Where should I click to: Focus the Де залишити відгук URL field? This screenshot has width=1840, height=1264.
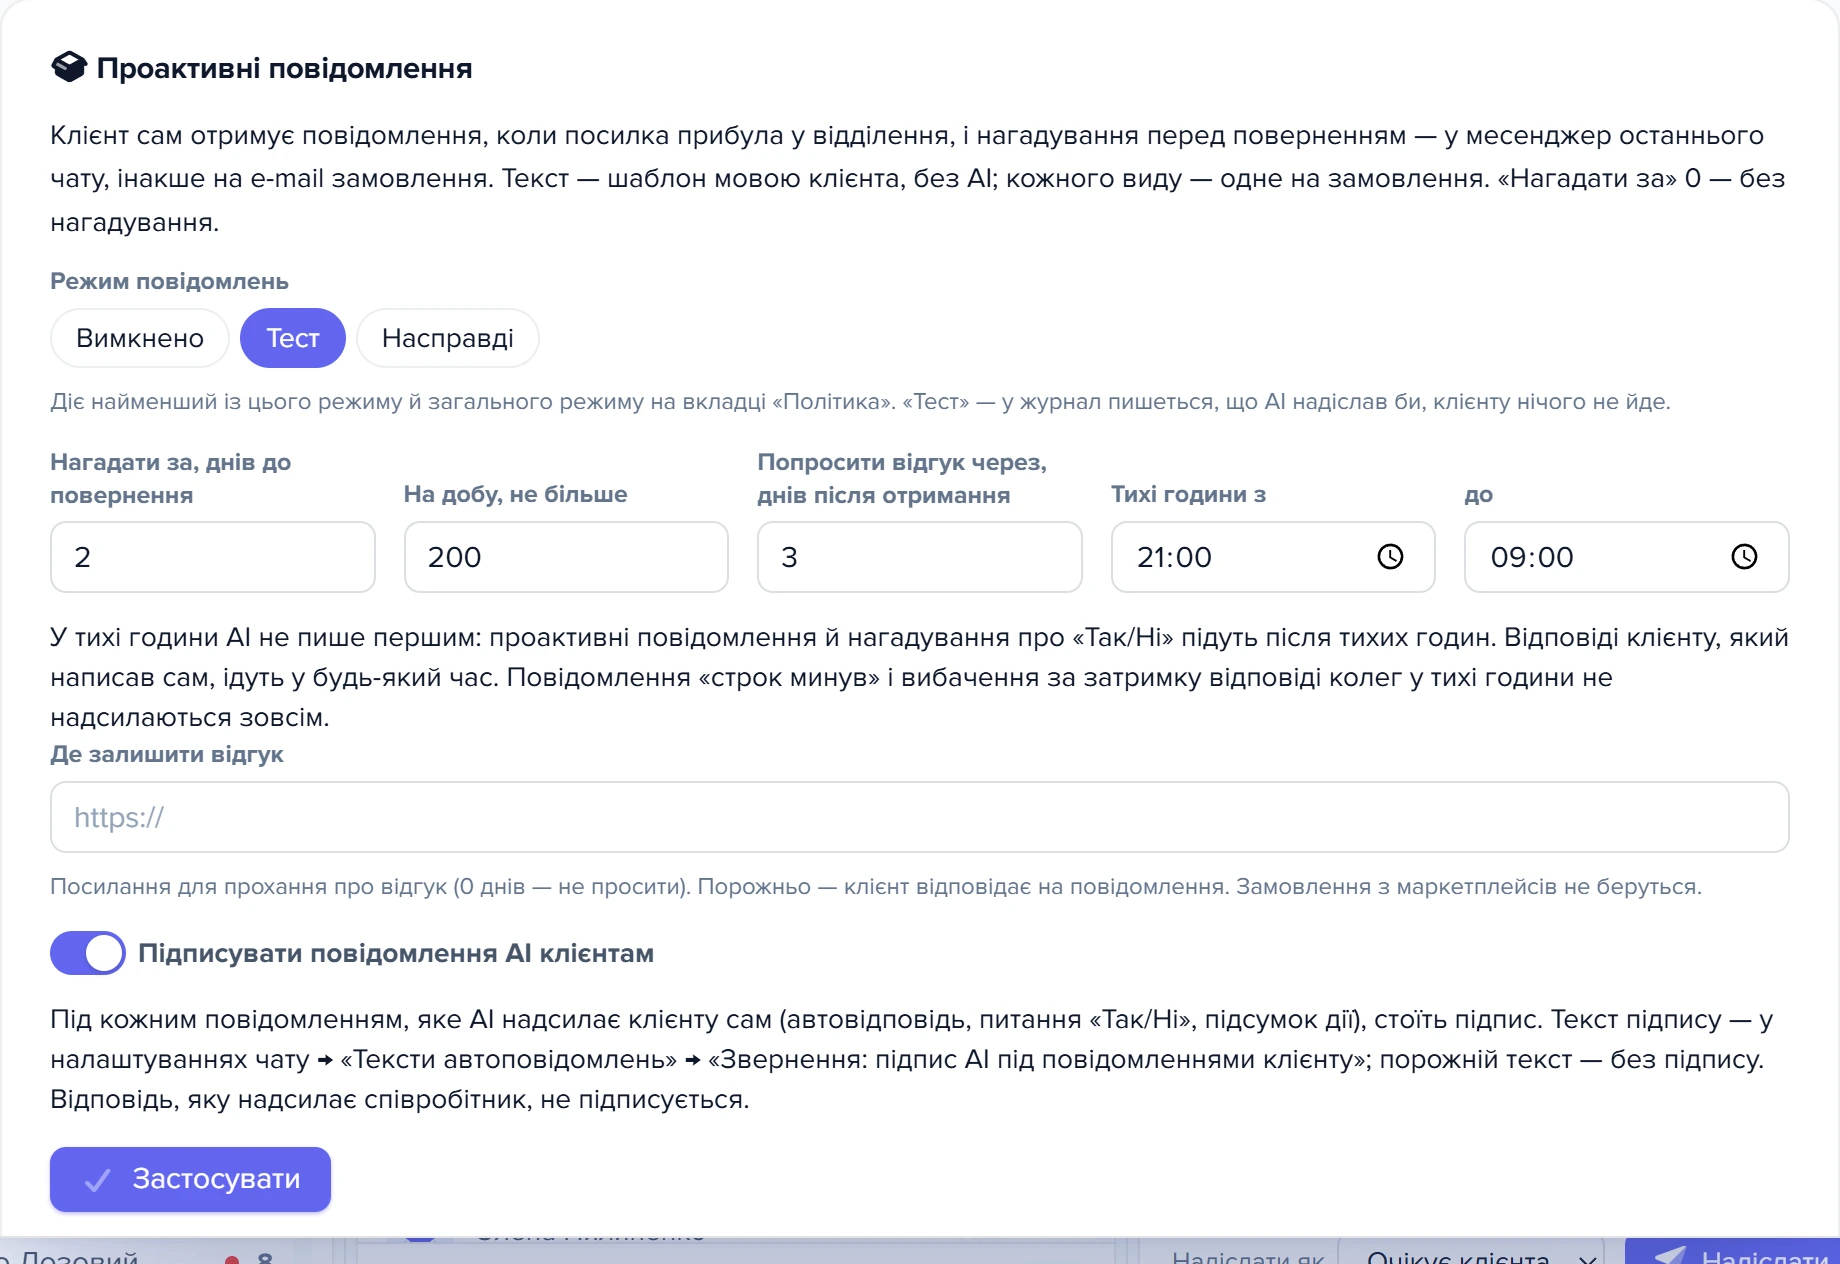click(920, 817)
